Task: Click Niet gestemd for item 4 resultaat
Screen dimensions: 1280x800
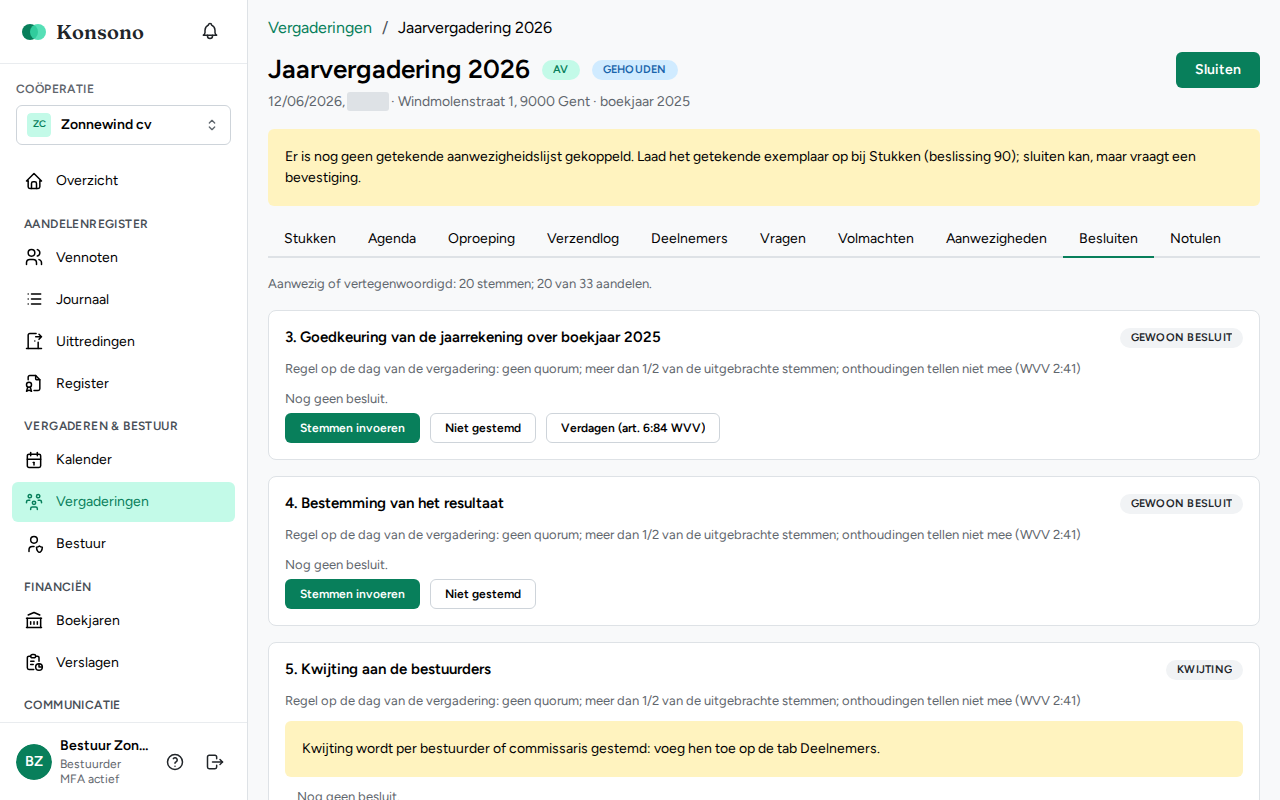Action: [483, 594]
